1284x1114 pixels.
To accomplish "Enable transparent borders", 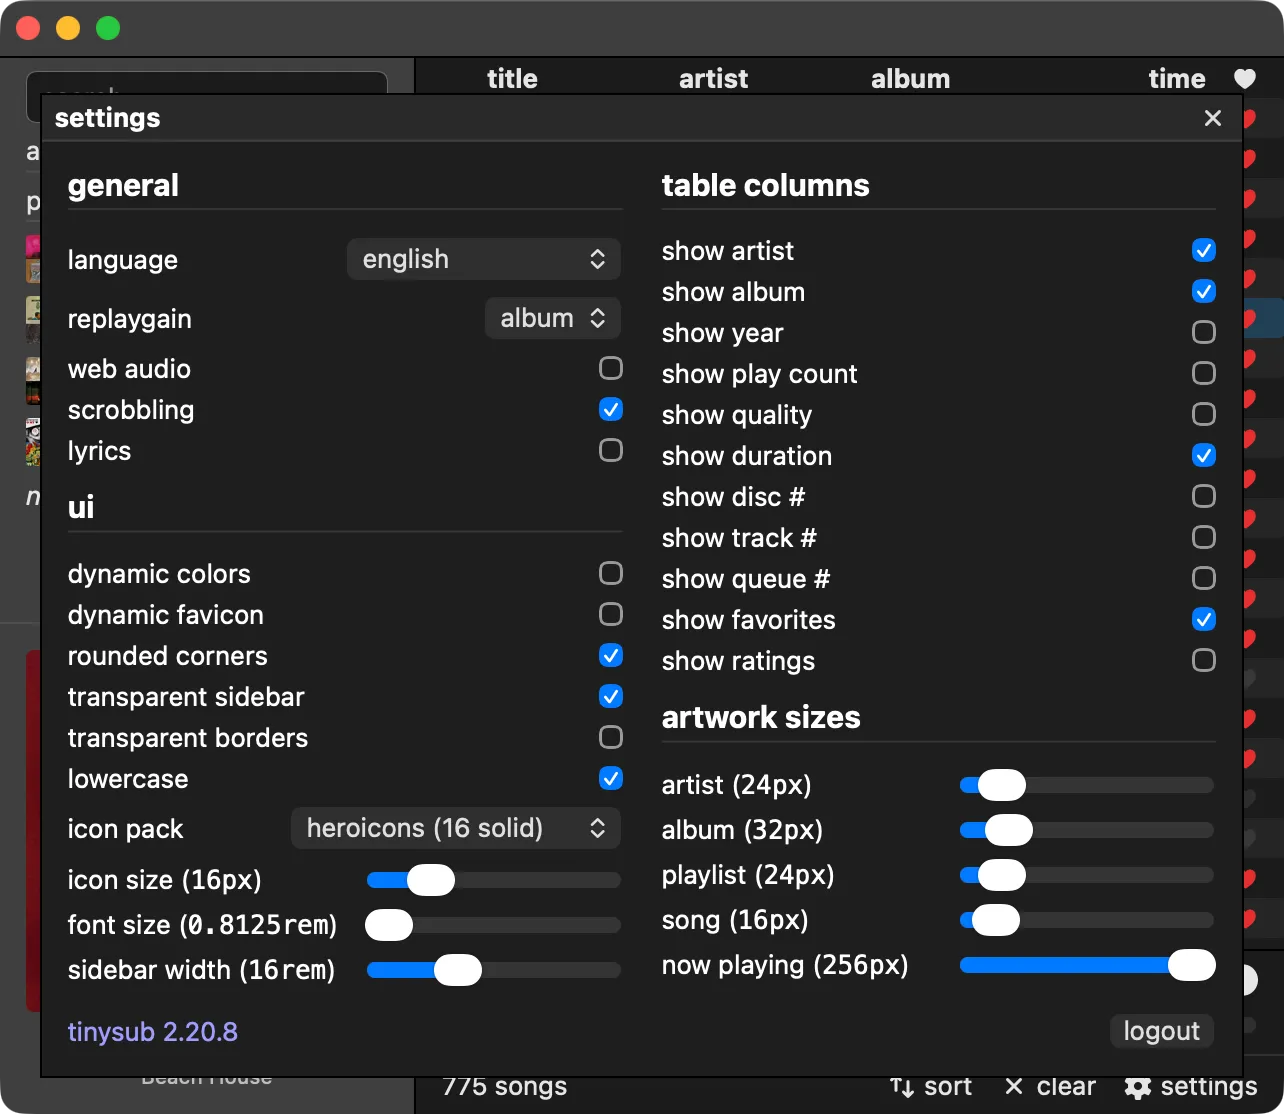I will (x=611, y=737).
